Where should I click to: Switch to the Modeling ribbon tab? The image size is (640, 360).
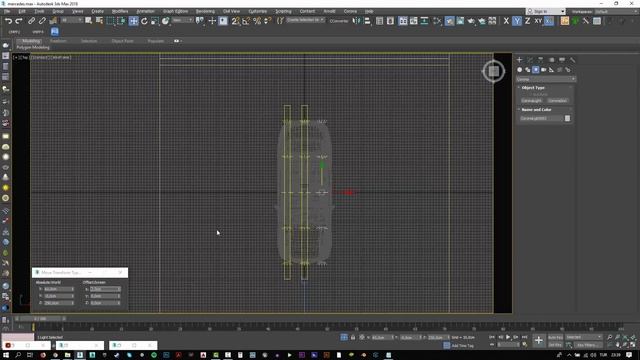click(31, 41)
